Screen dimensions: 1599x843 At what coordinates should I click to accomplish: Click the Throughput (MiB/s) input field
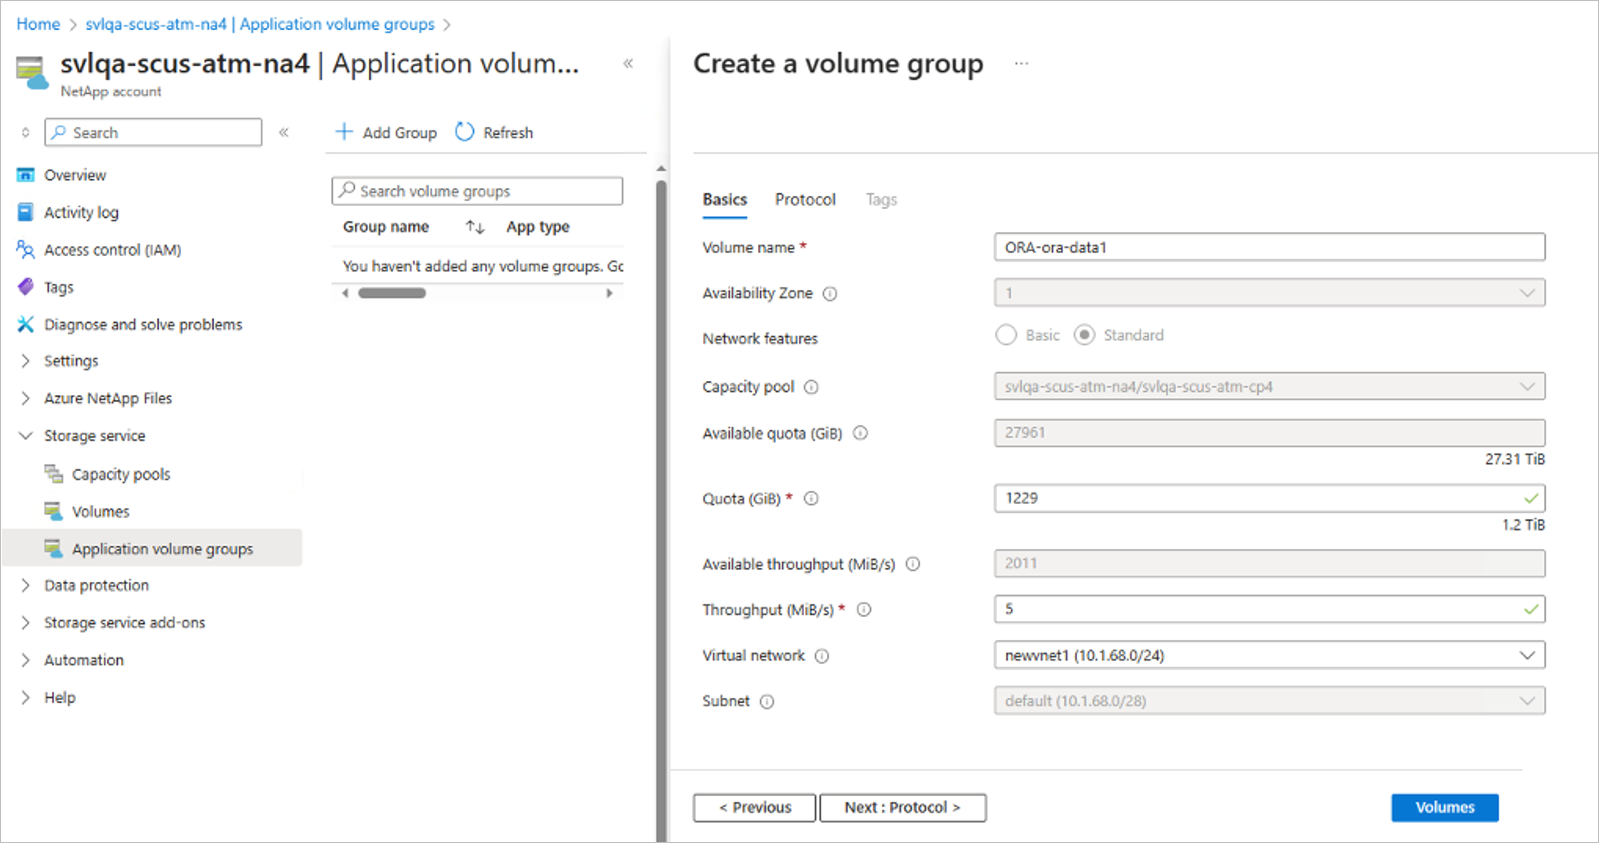coord(1269,609)
